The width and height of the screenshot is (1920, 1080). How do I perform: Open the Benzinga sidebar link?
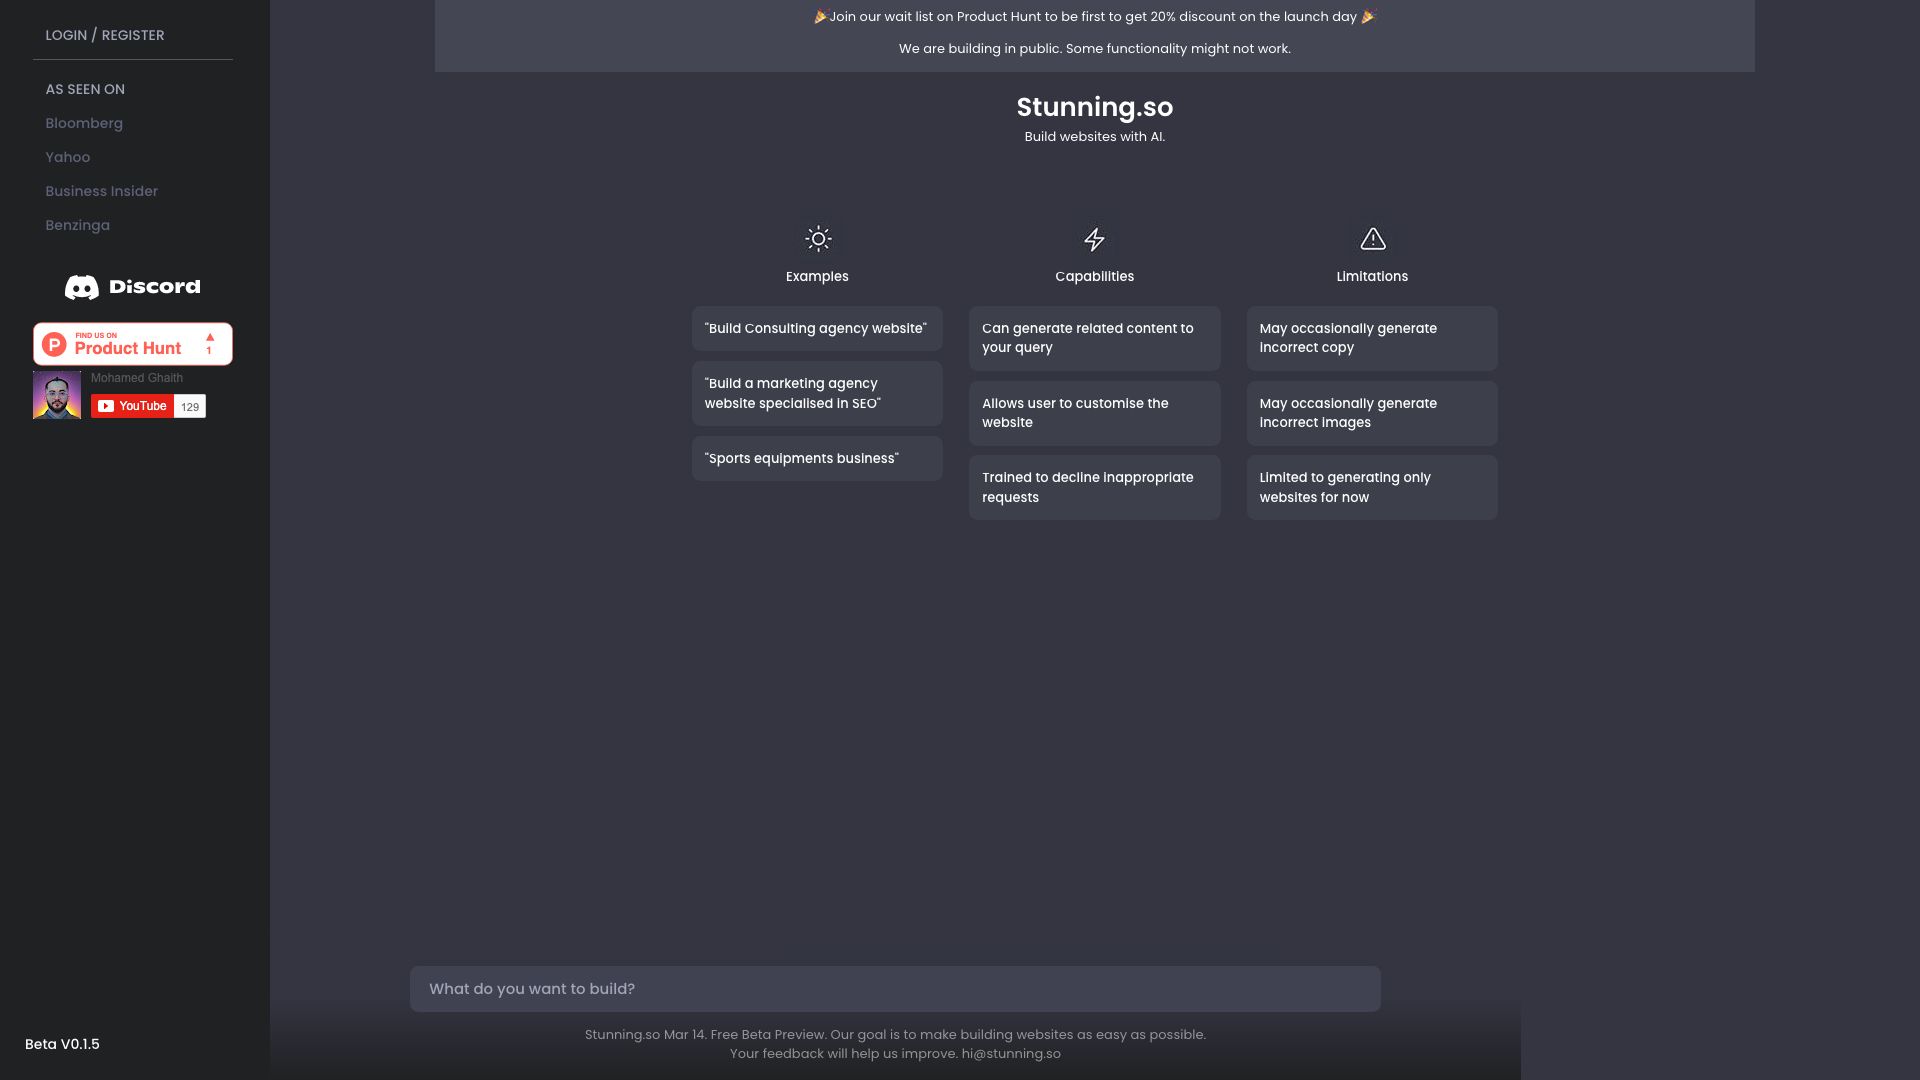(77, 225)
